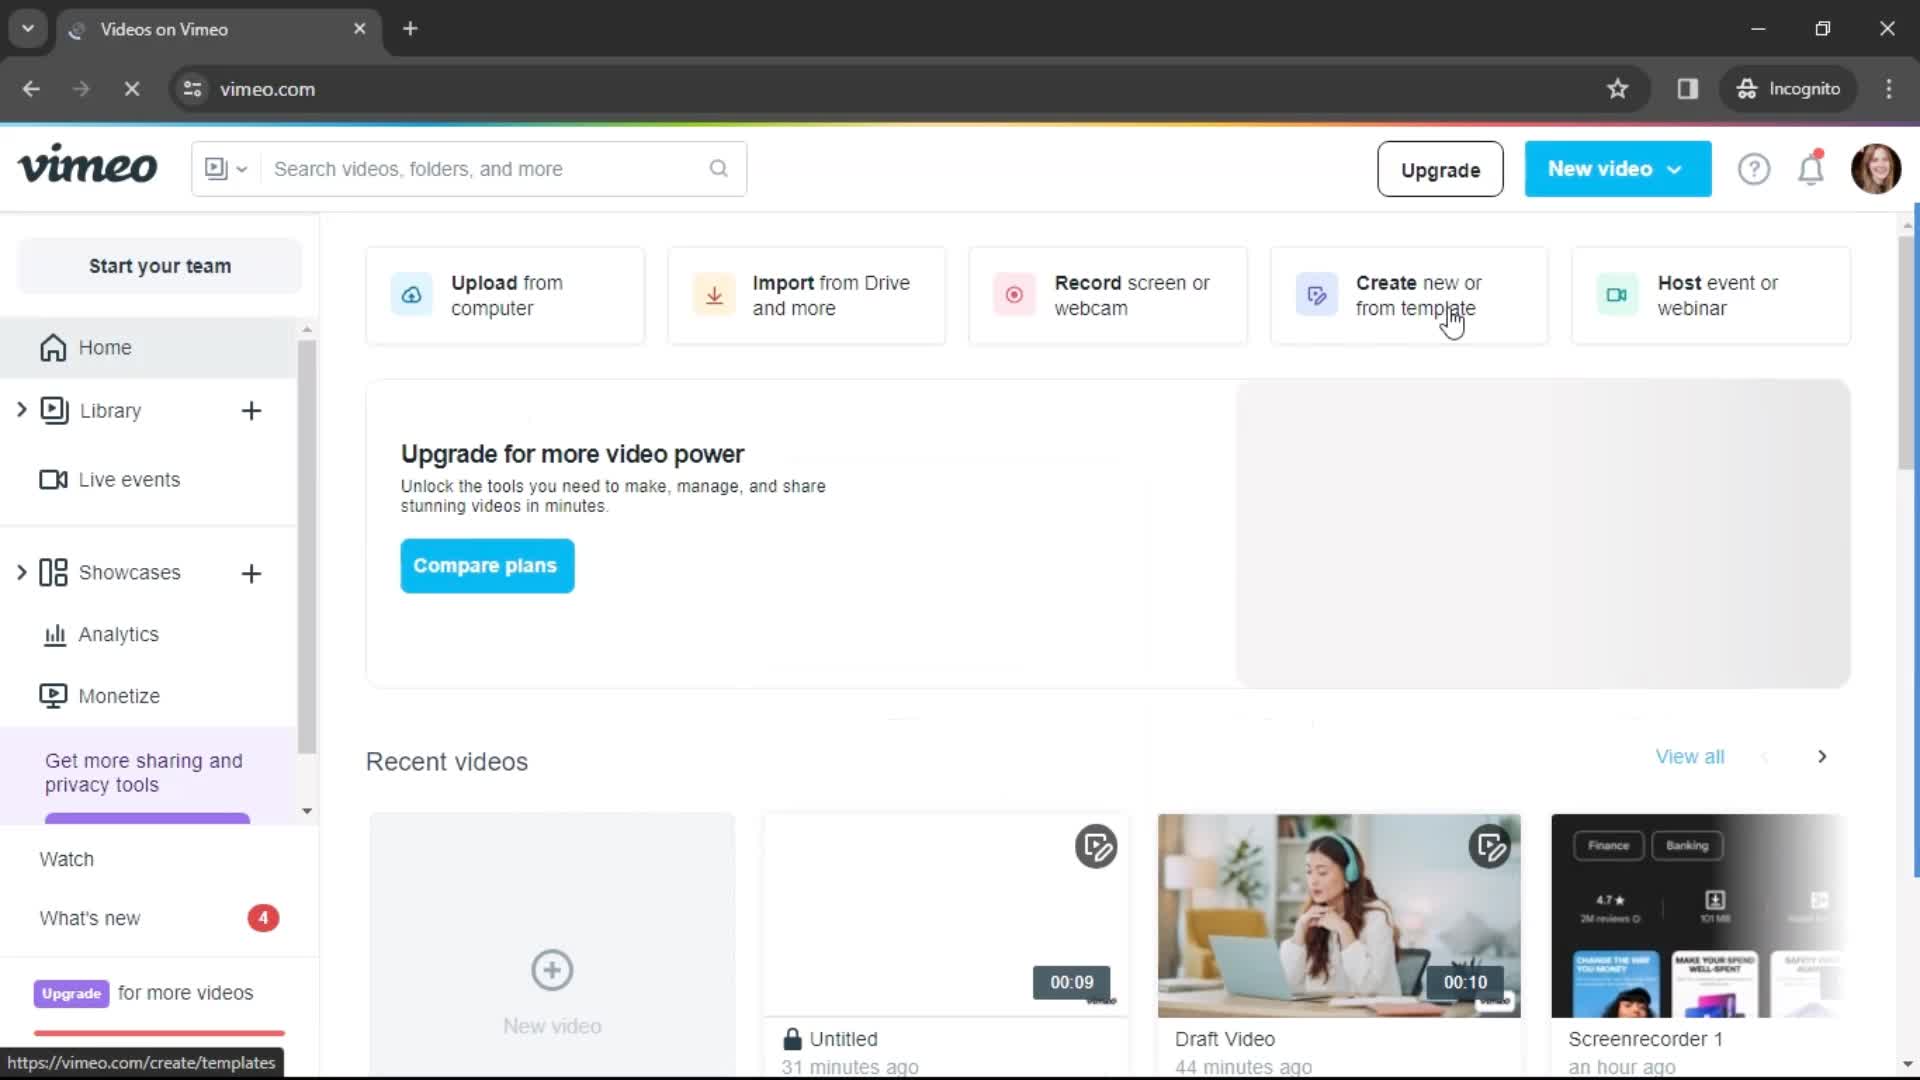Click the Upgrade button in header
1920x1080 pixels.
[x=1441, y=169]
